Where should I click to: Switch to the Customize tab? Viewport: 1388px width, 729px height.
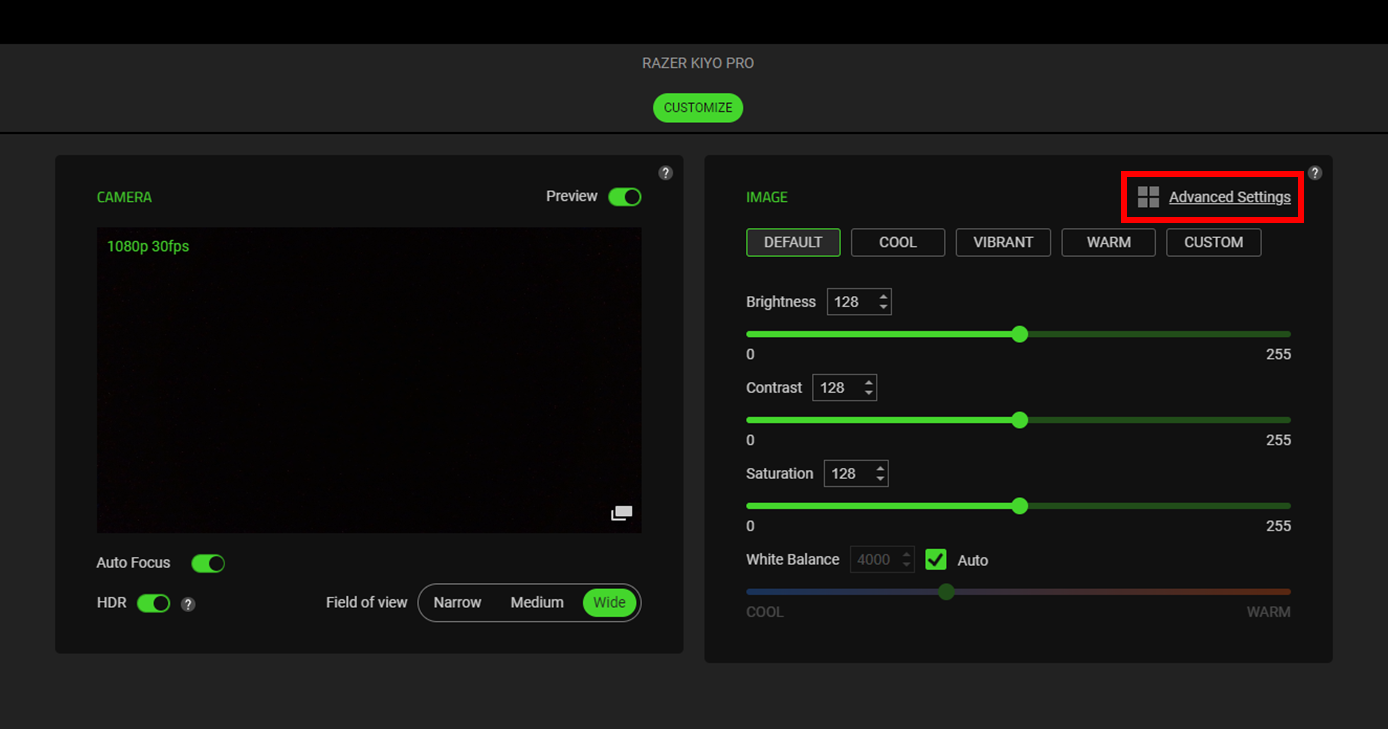698,107
